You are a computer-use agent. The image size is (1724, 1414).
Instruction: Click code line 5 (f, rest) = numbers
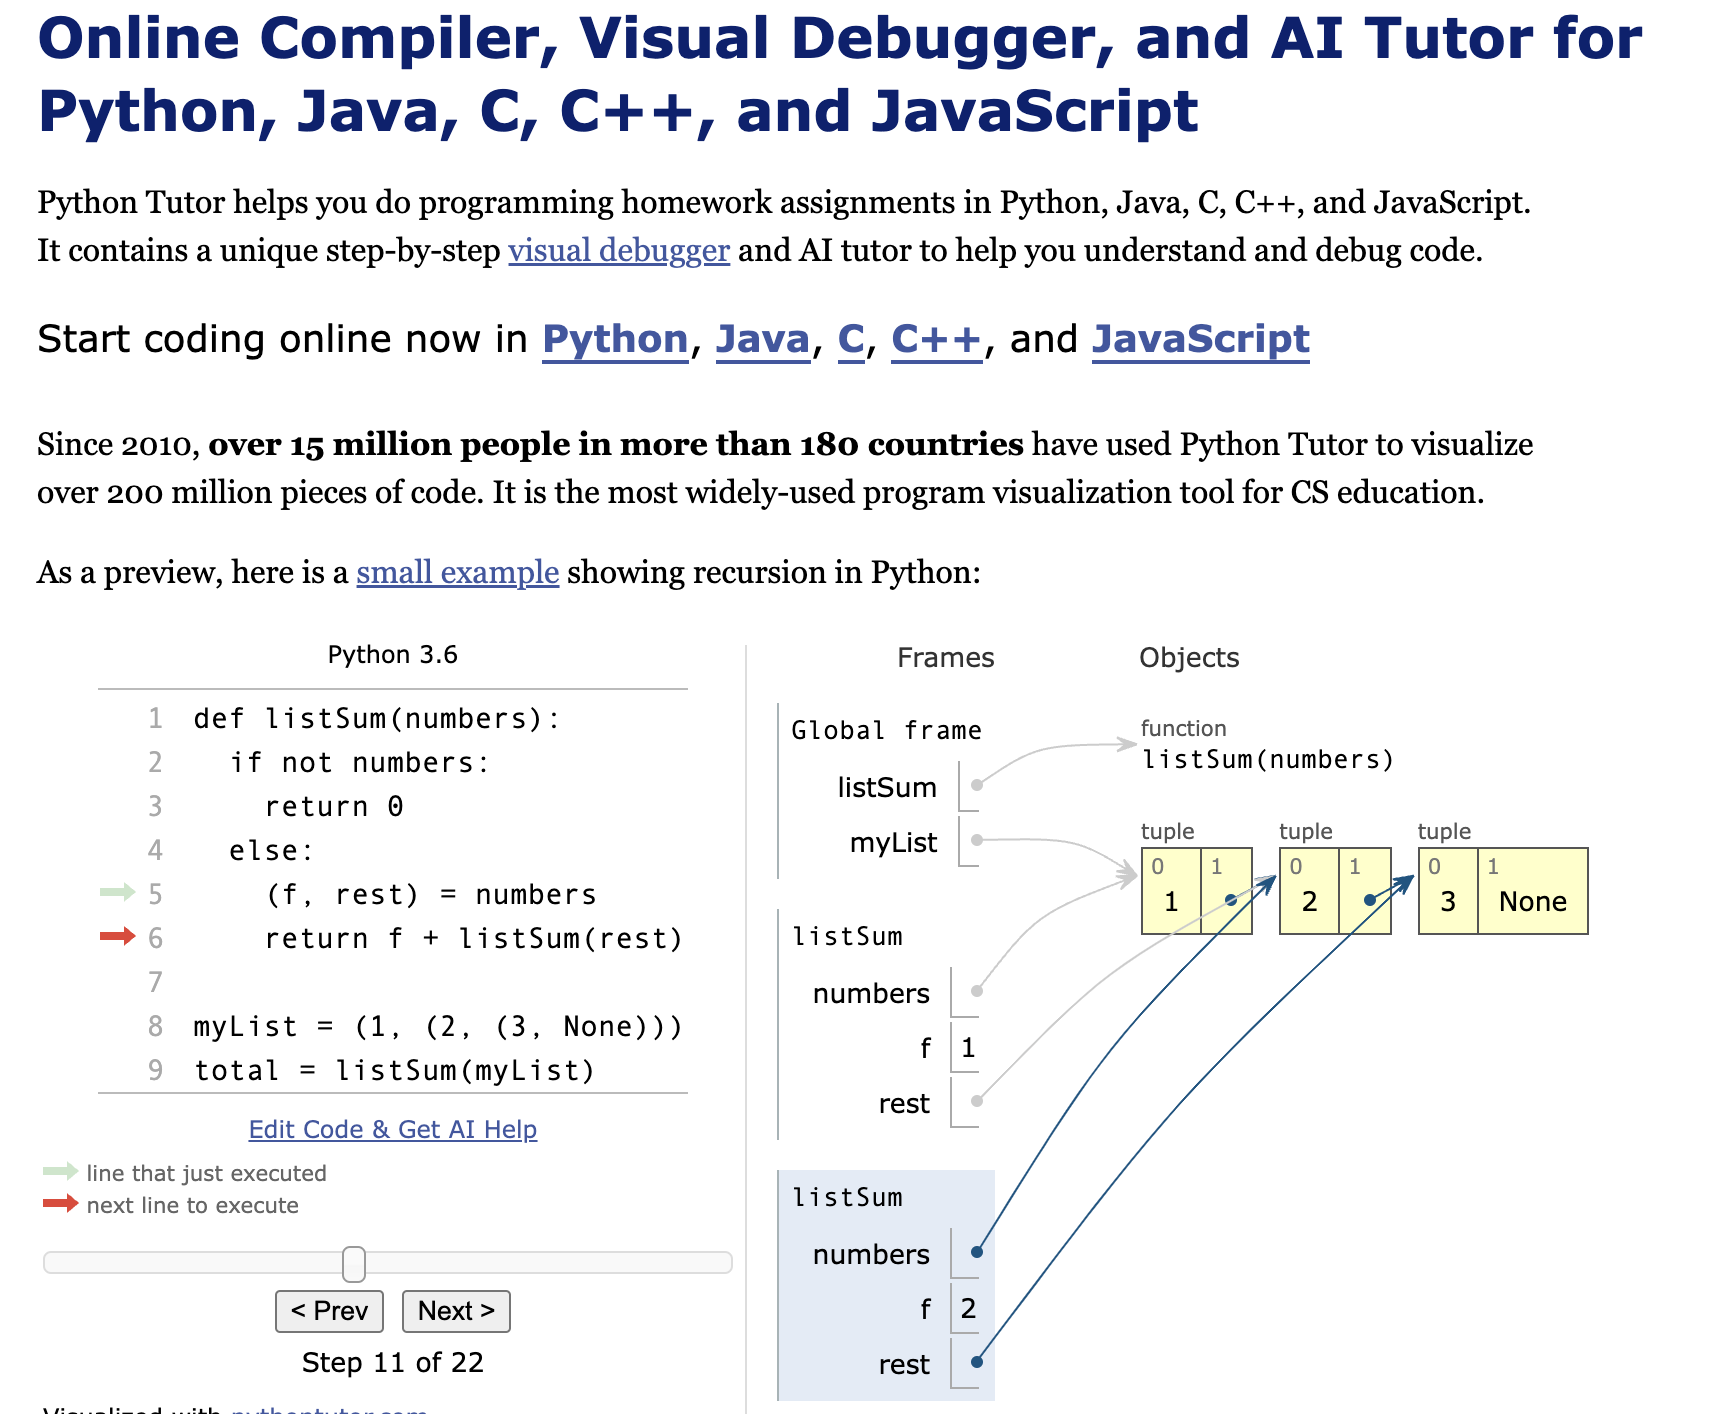coord(431,895)
